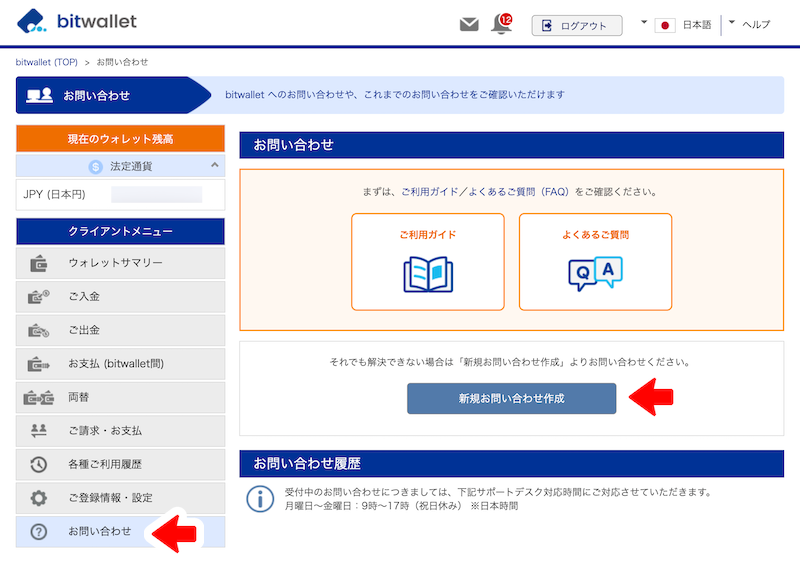Click the 法定通貨 currency coin icon

tap(95, 166)
